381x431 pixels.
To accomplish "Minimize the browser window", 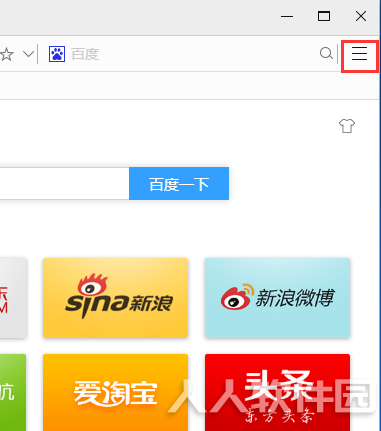I will point(287,16).
